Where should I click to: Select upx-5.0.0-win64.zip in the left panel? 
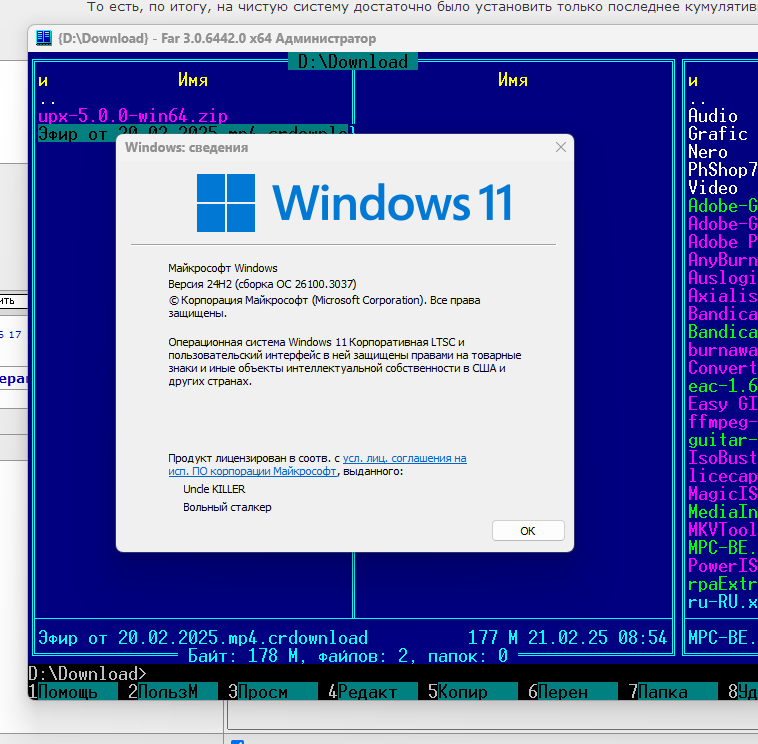(132, 116)
